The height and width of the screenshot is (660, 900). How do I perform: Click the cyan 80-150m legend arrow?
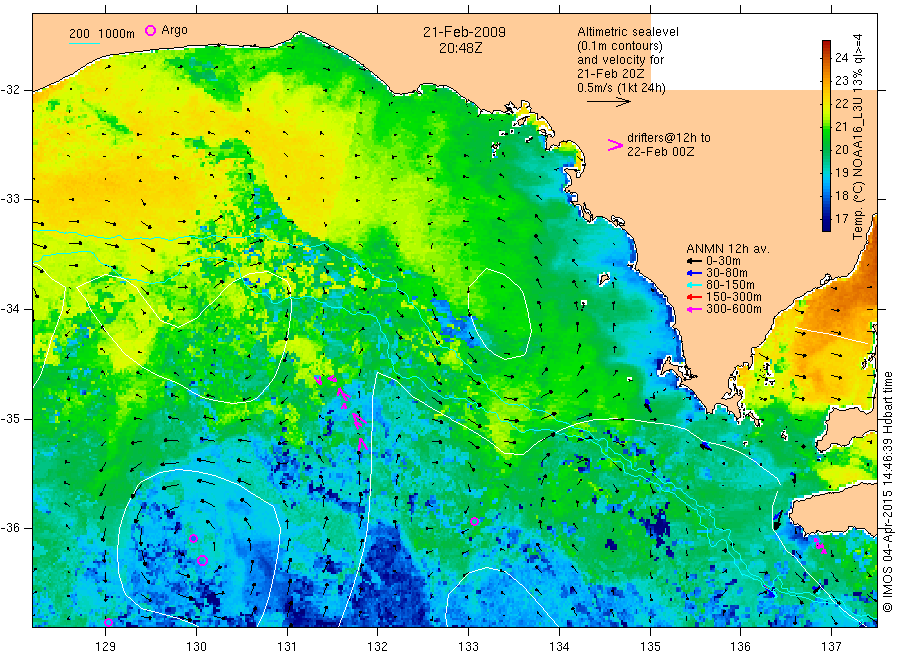coord(694,285)
